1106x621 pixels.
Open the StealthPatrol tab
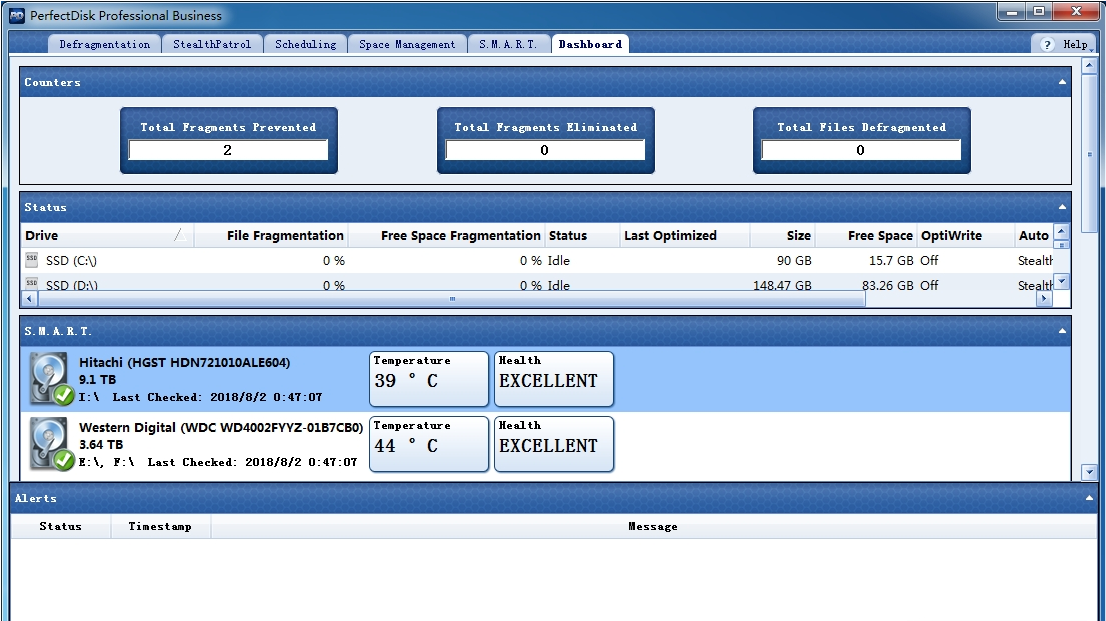(212, 44)
